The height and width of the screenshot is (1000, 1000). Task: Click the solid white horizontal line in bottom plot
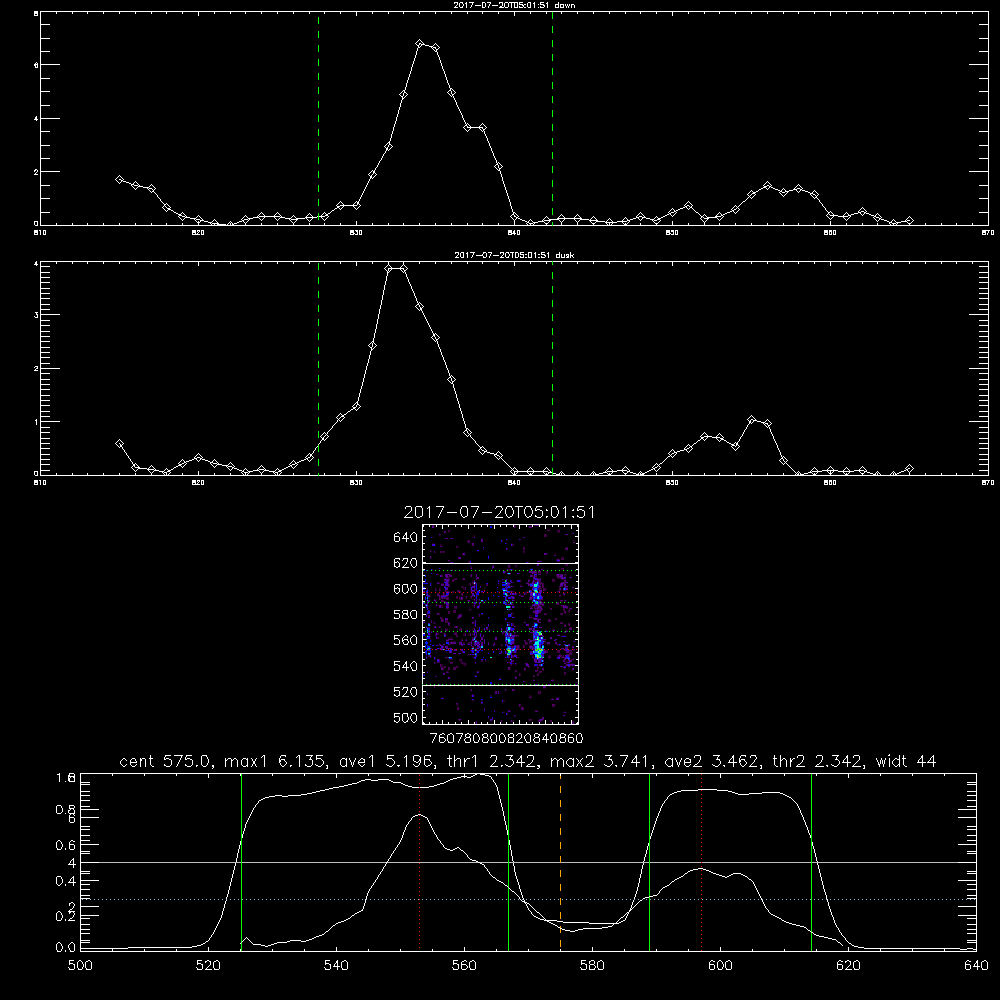(528, 862)
